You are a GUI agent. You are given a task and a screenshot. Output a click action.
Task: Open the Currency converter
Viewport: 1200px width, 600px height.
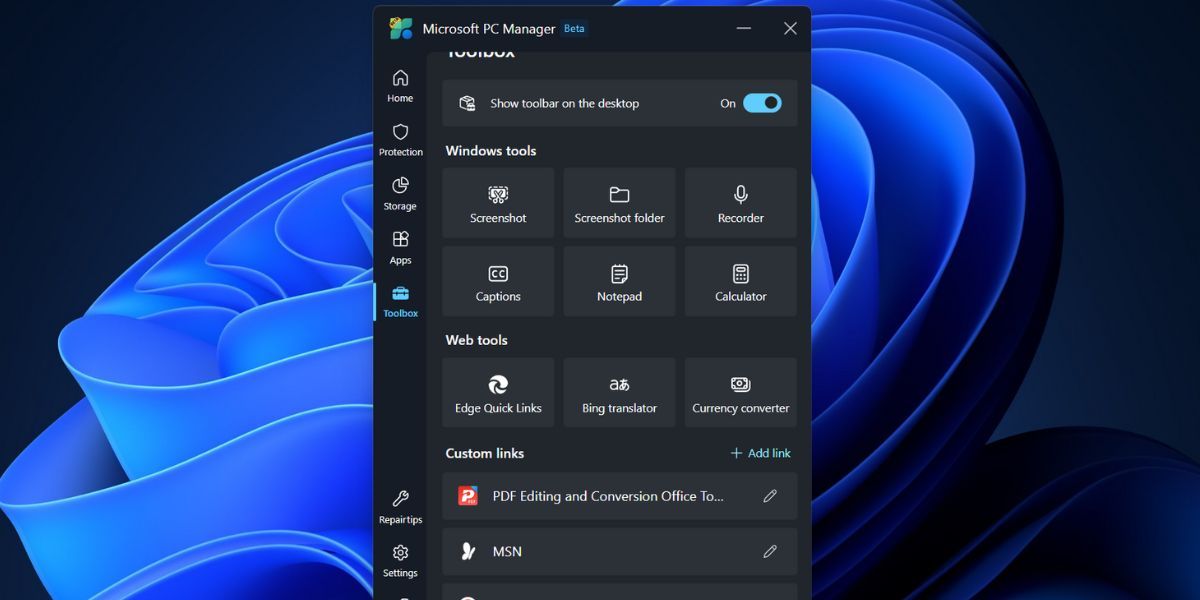tap(740, 392)
